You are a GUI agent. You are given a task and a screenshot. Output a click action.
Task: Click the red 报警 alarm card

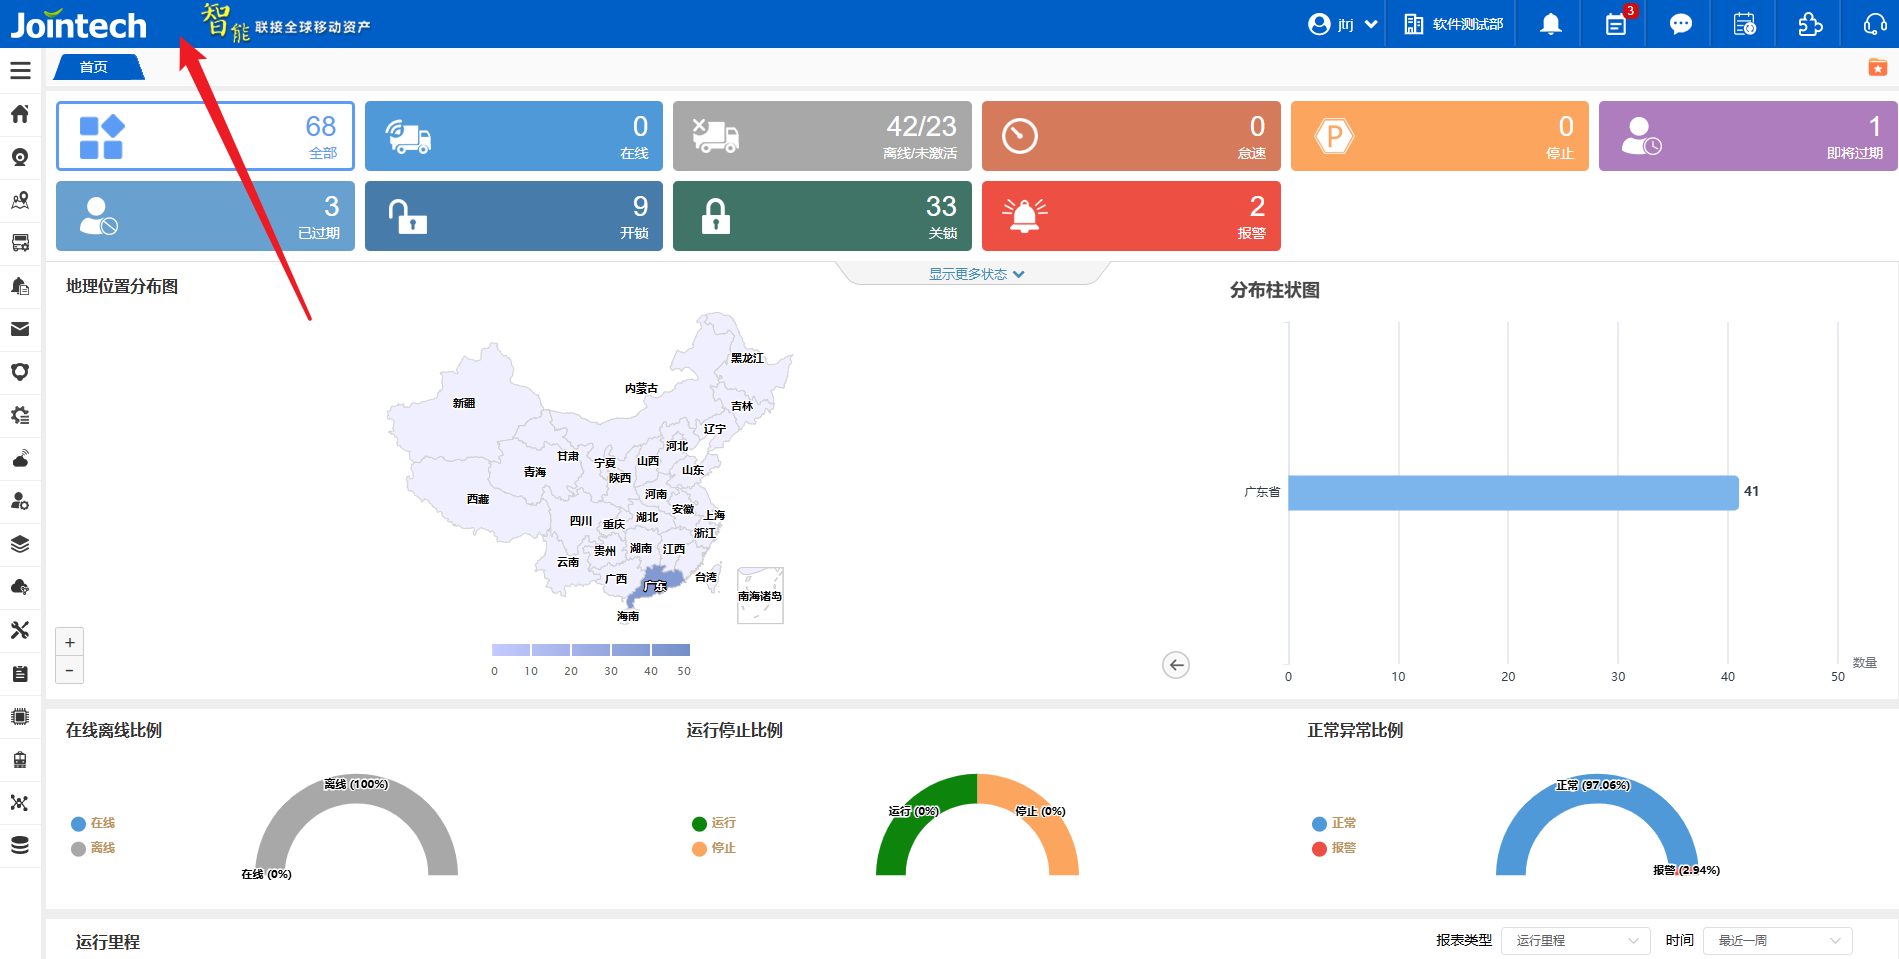[1130, 216]
